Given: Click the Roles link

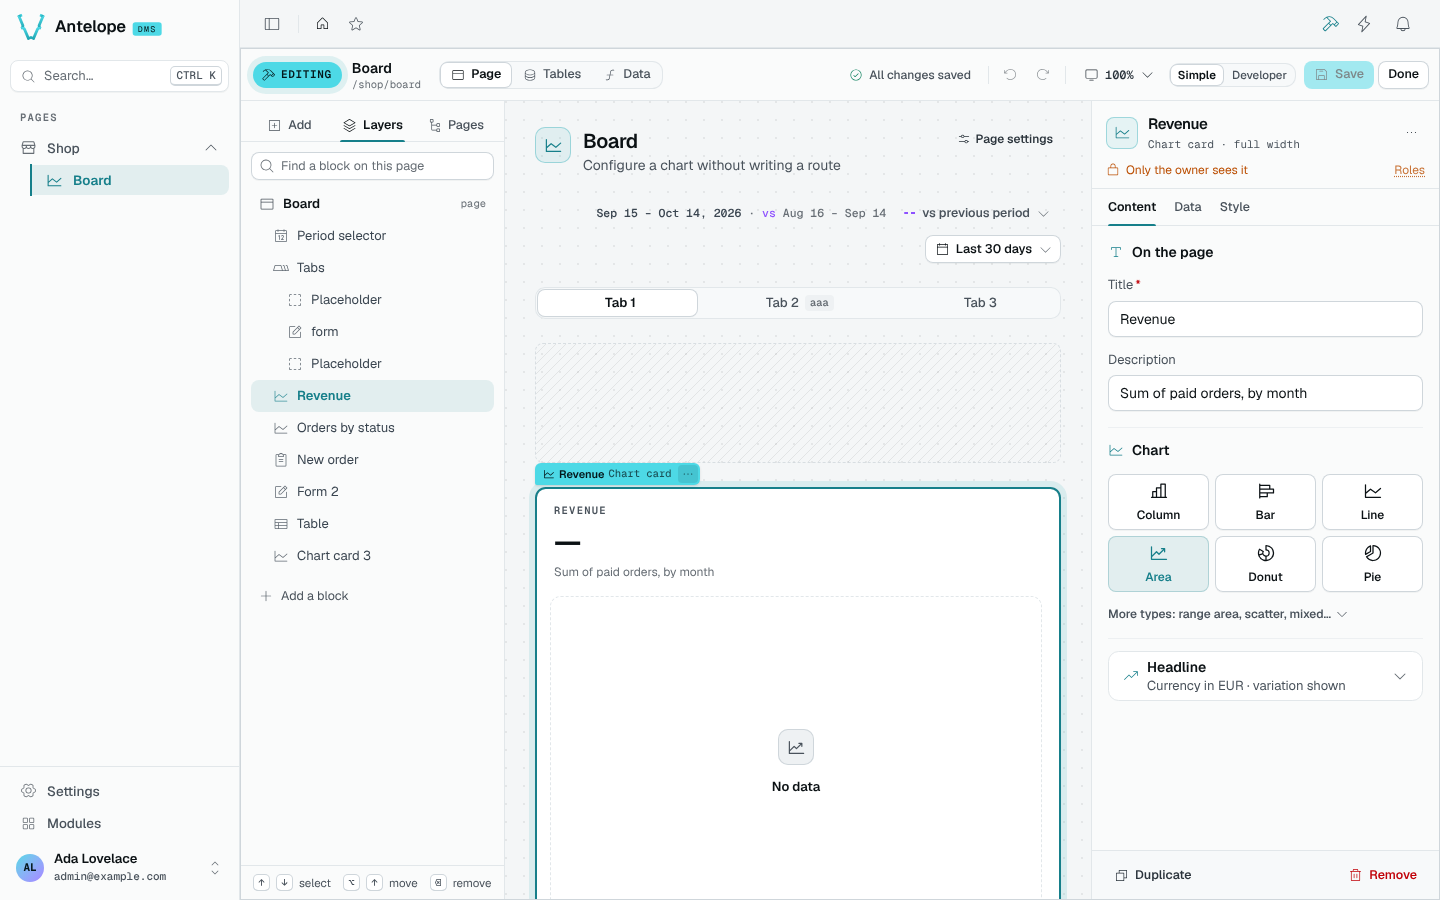Looking at the screenshot, I should coord(1409,170).
